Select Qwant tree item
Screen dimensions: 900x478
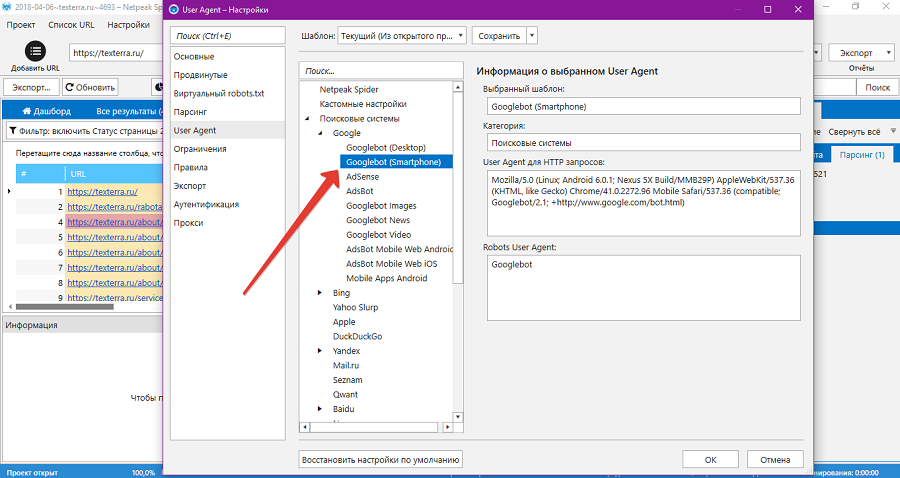point(345,394)
